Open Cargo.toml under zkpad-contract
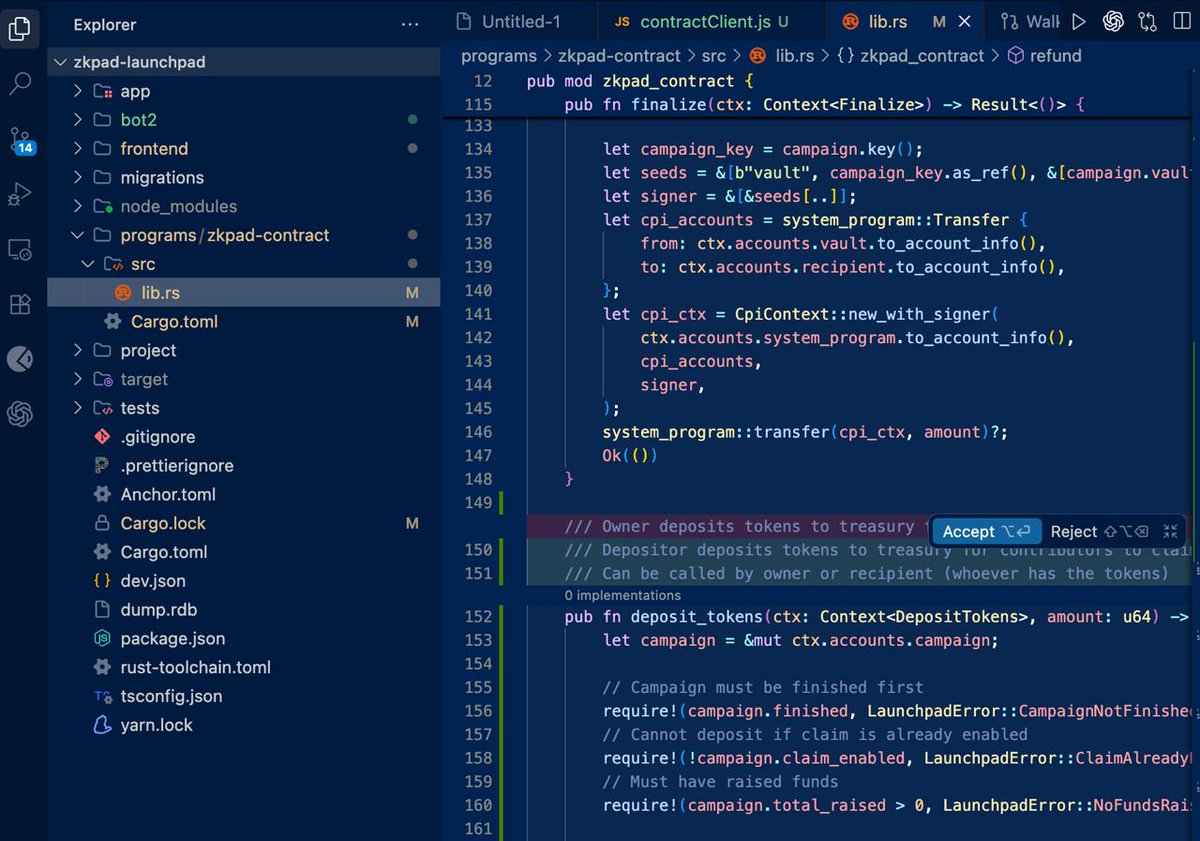 tap(244, 322)
